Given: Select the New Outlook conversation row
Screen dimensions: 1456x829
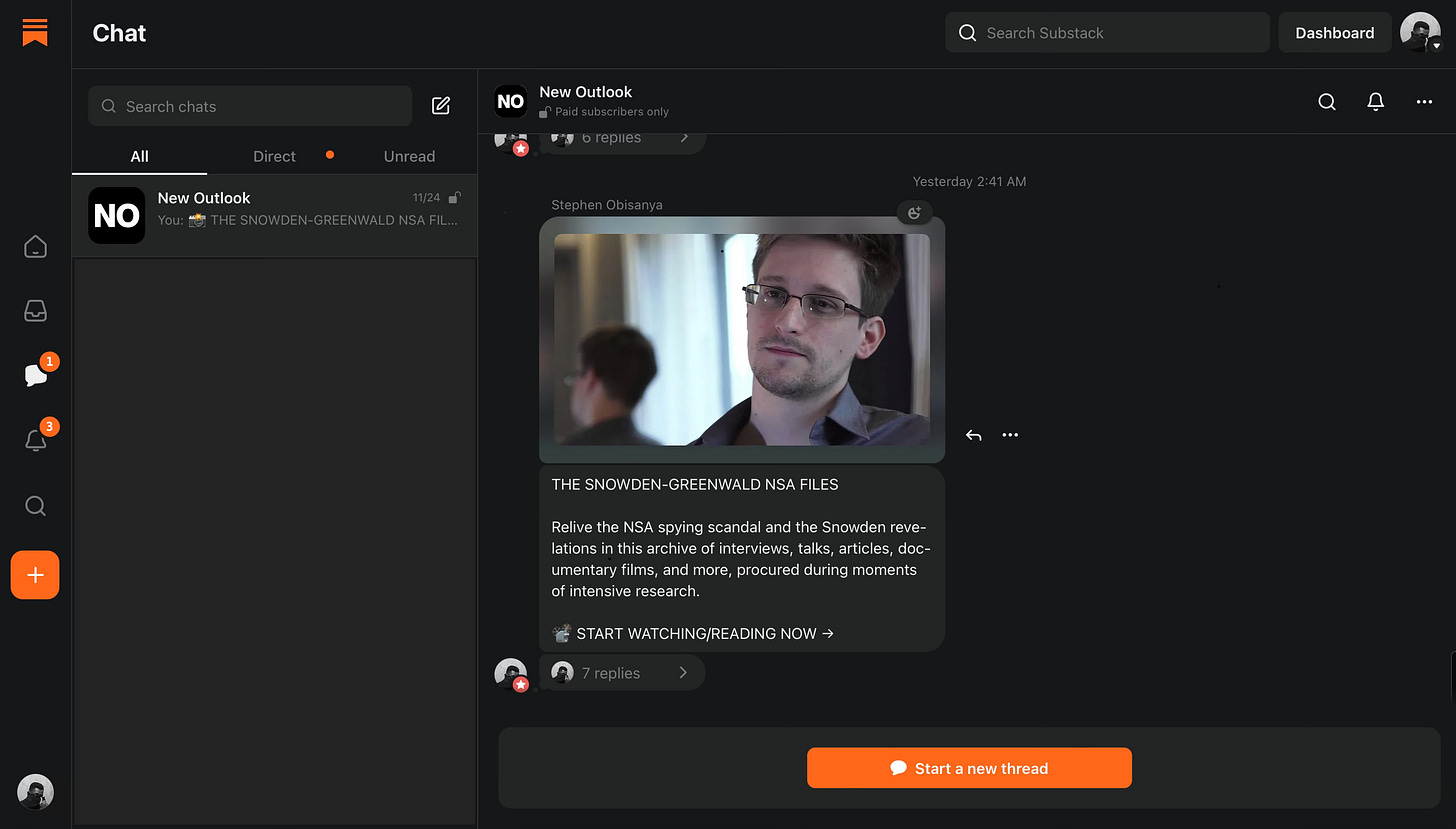Looking at the screenshot, I should 274,216.
